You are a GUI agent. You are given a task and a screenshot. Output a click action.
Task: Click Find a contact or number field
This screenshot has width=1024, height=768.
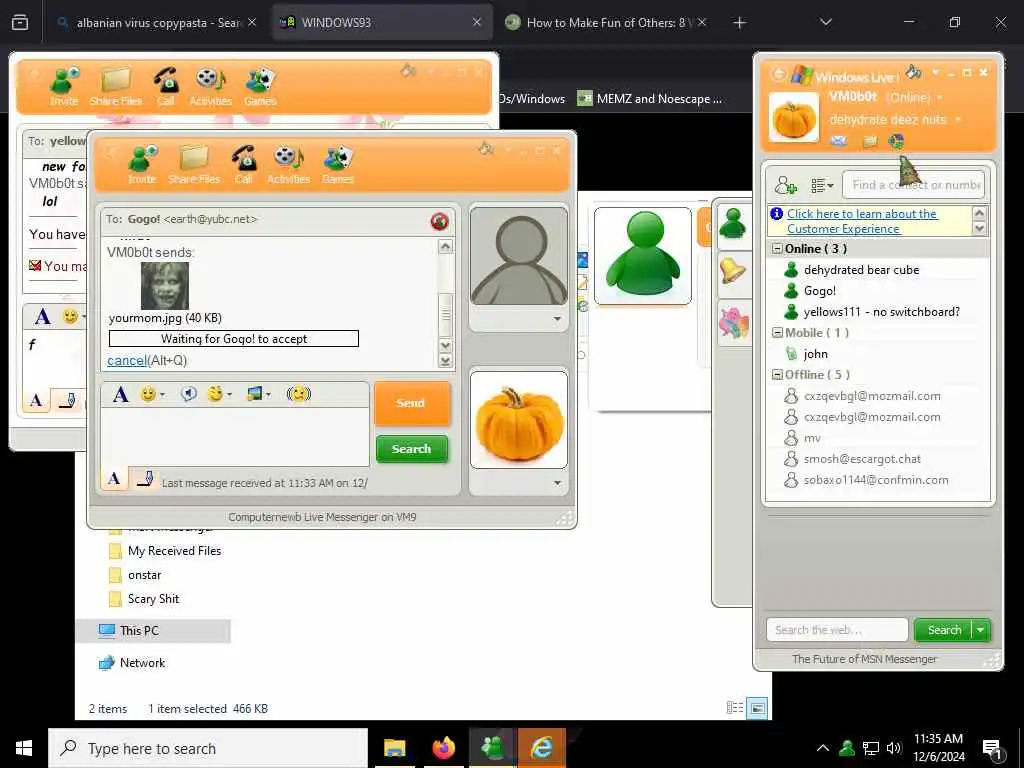pos(914,185)
